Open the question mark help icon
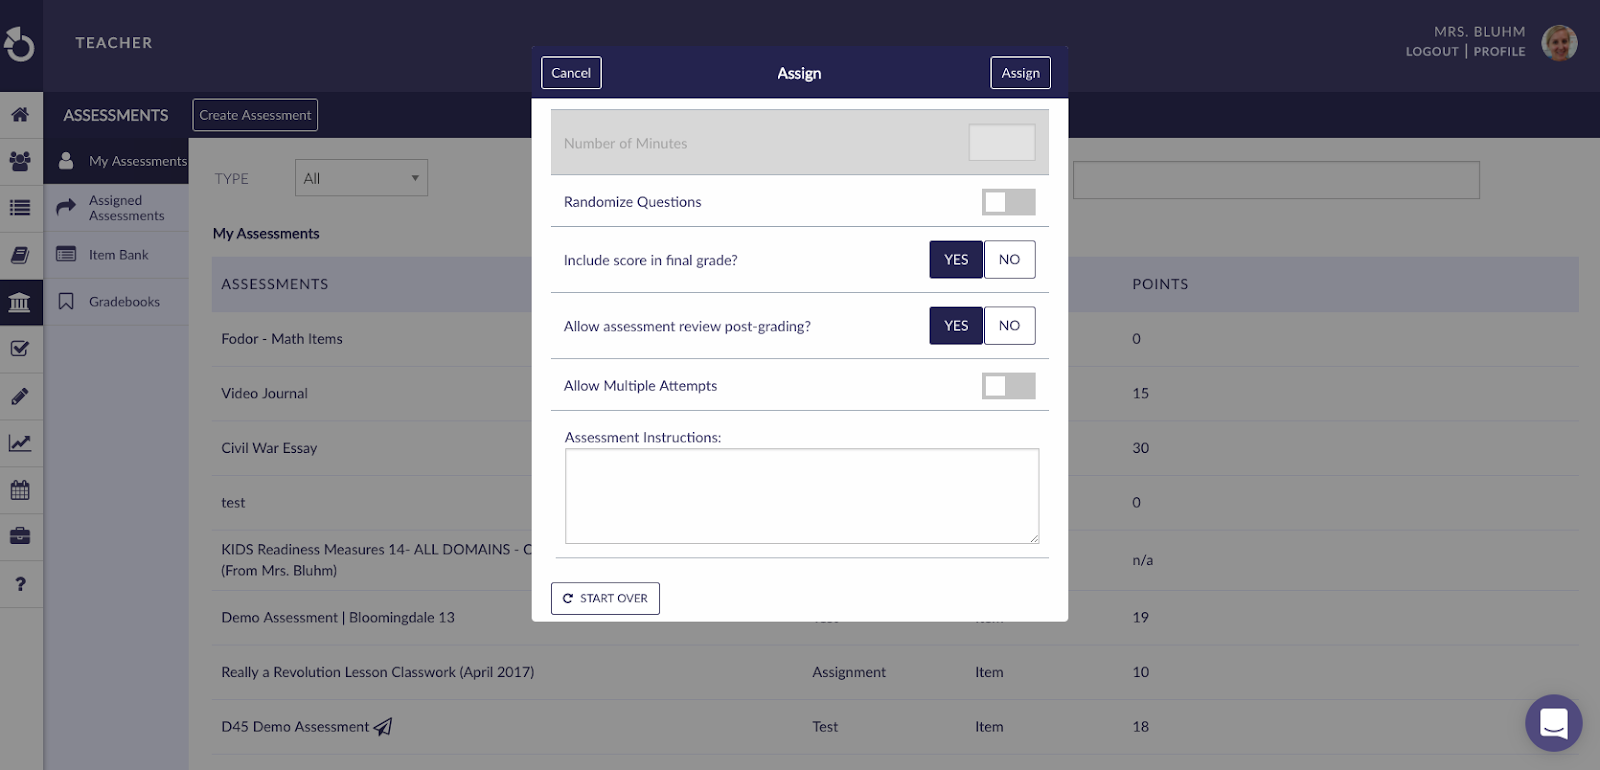The height and width of the screenshot is (770, 1600). tap(20, 584)
